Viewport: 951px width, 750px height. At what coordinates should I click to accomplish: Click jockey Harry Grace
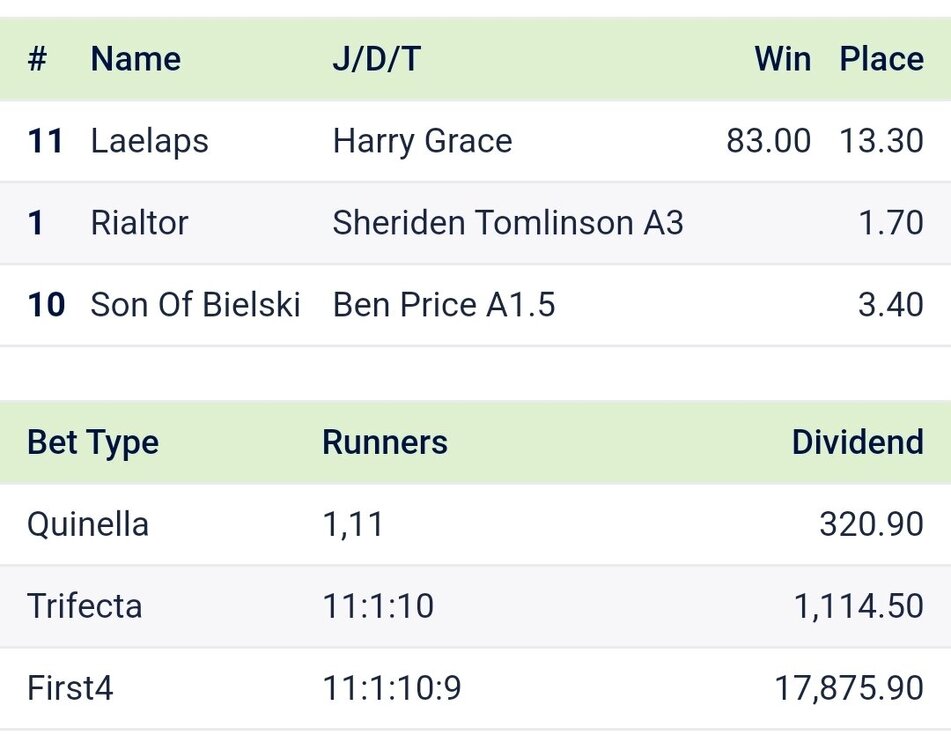(422, 141)
